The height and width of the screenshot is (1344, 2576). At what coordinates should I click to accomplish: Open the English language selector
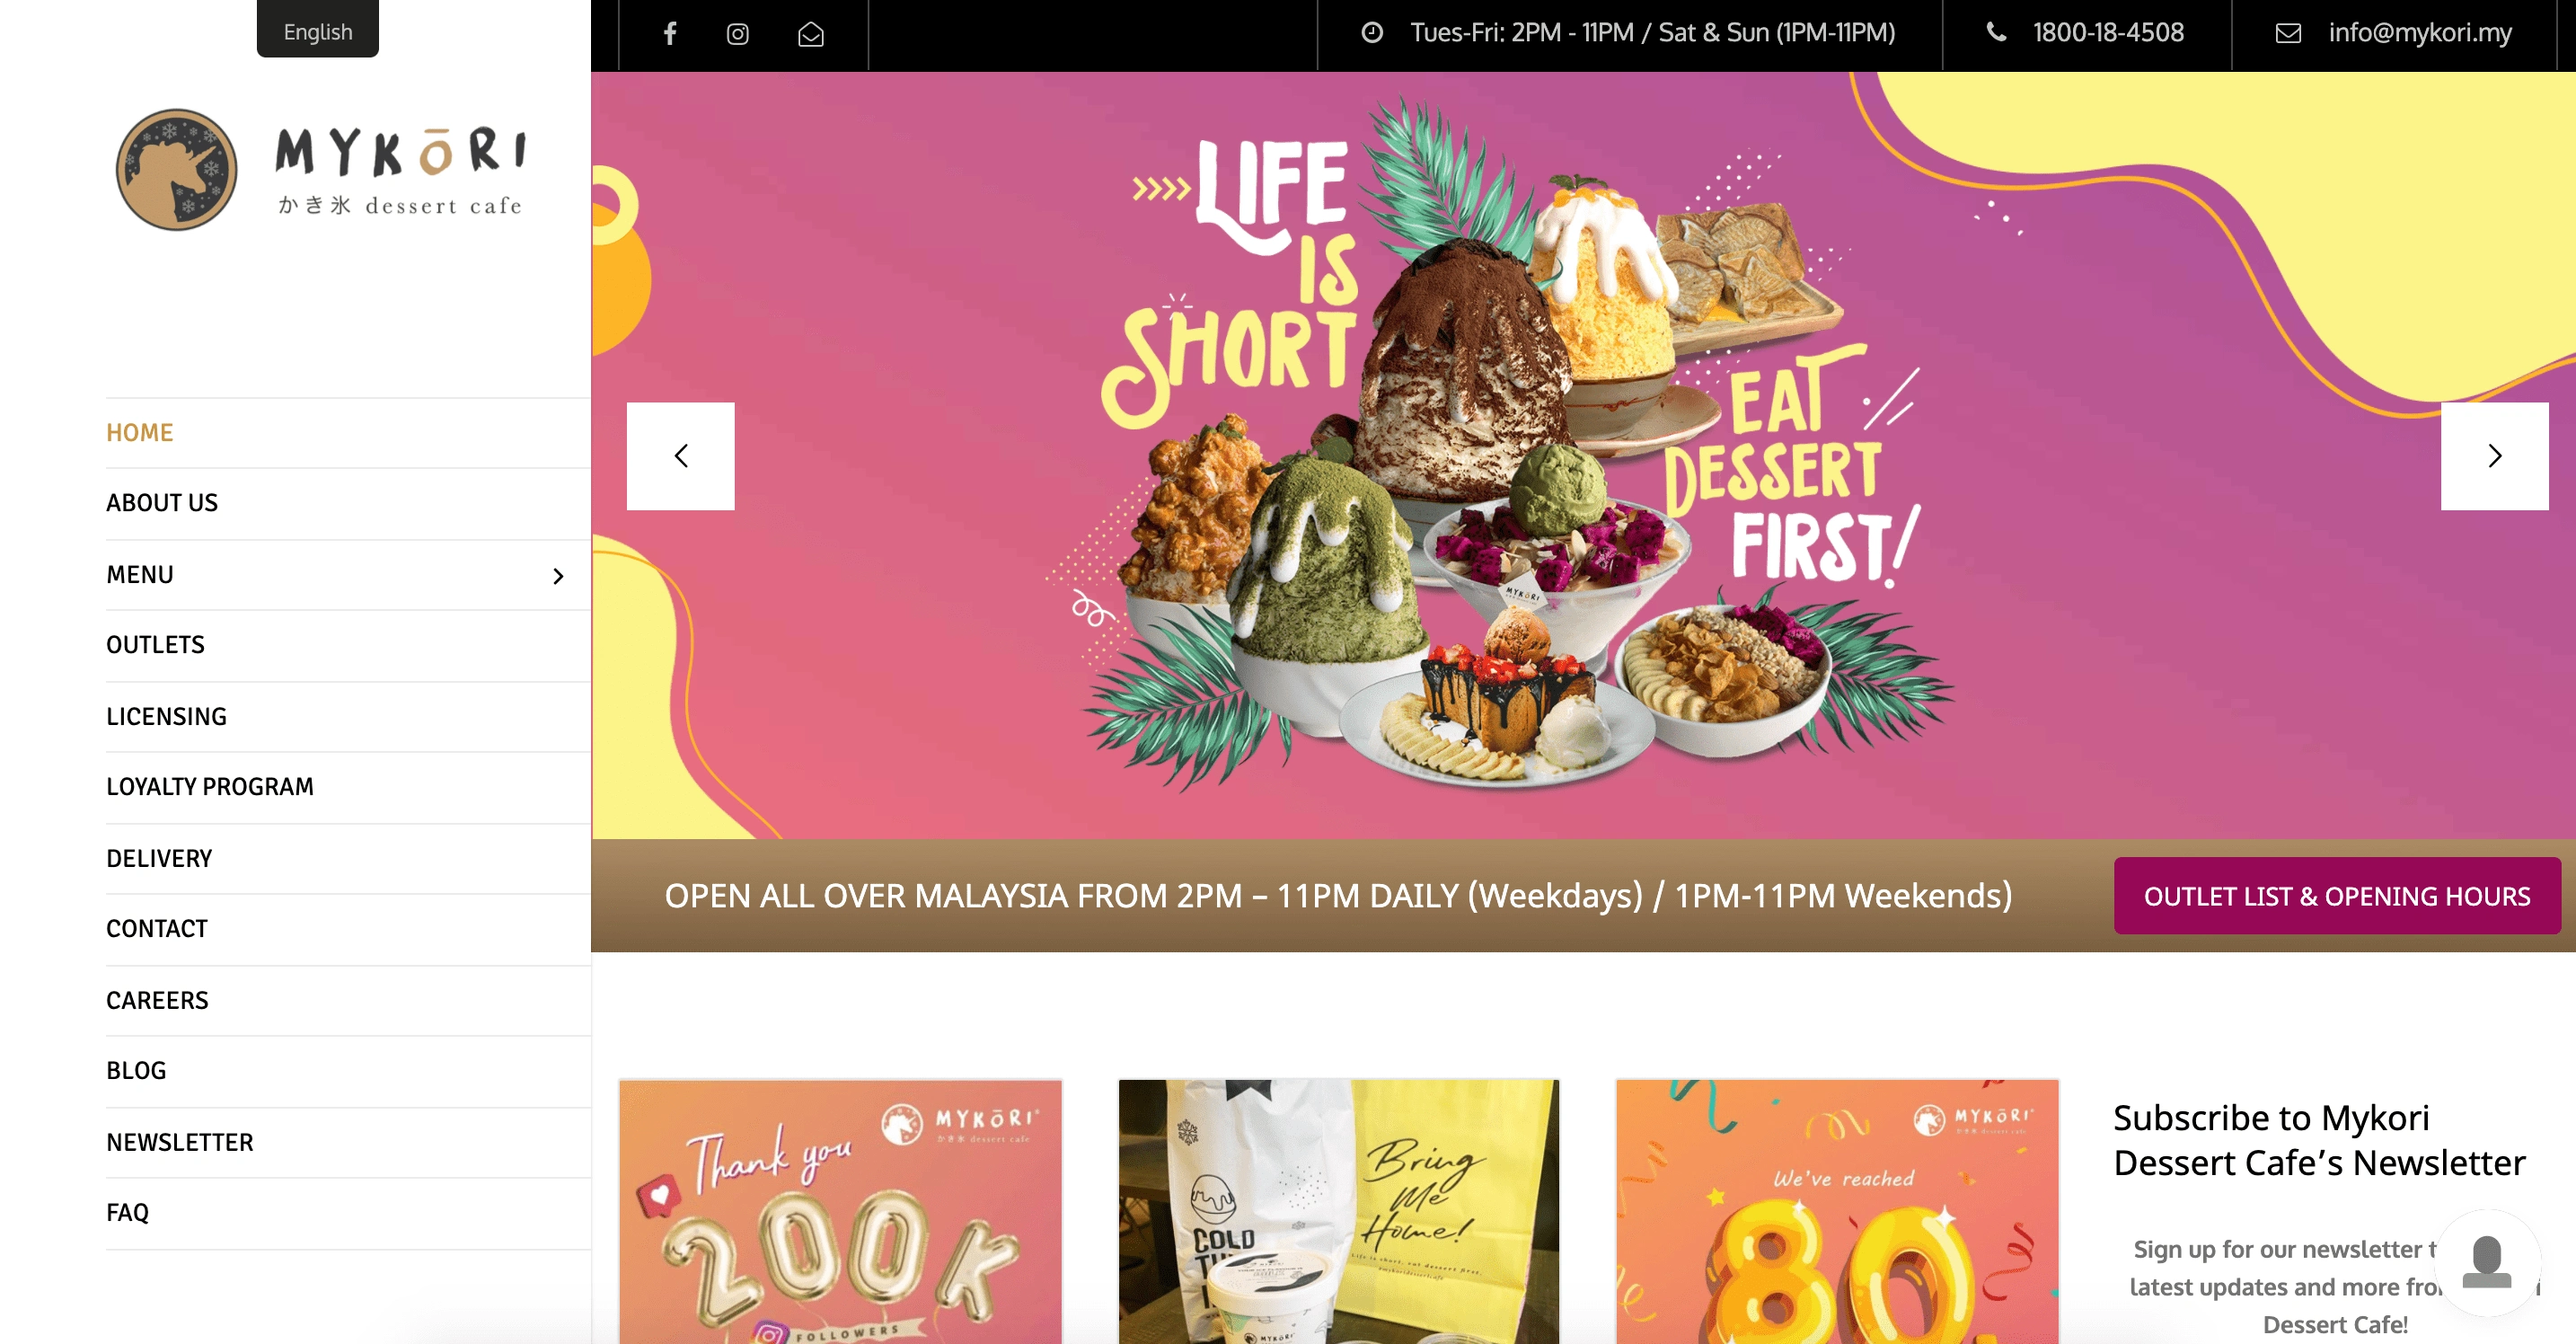(x=318, y=30)
